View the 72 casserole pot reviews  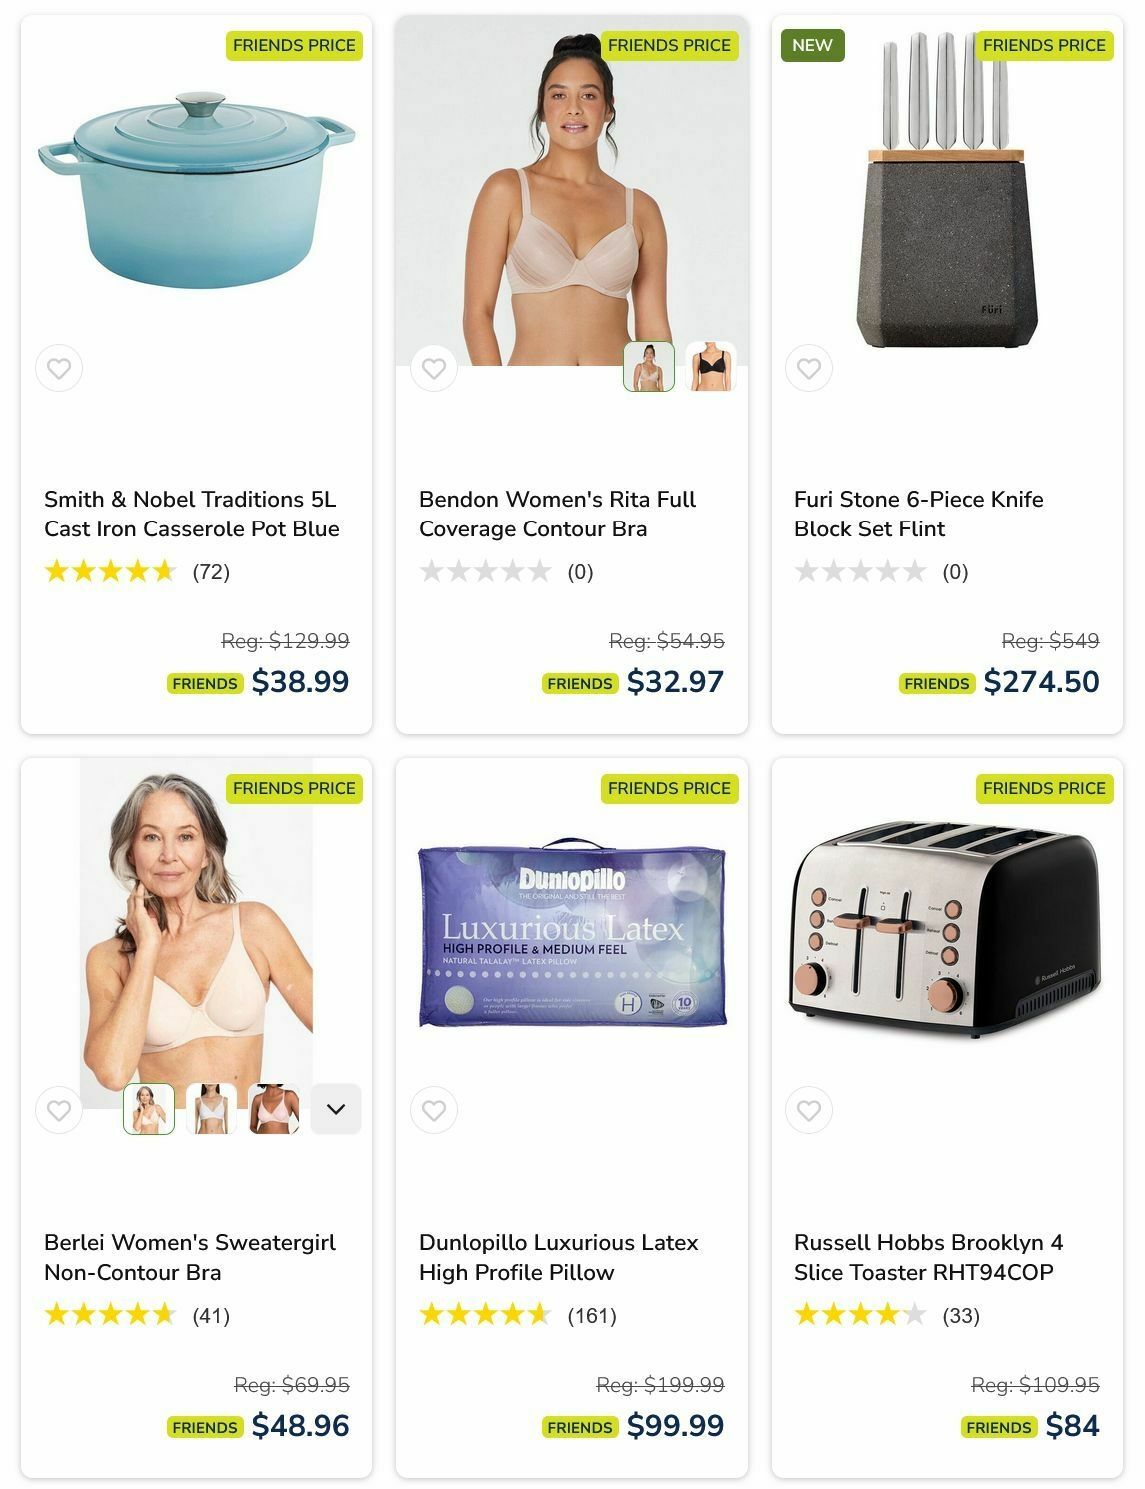211,572
